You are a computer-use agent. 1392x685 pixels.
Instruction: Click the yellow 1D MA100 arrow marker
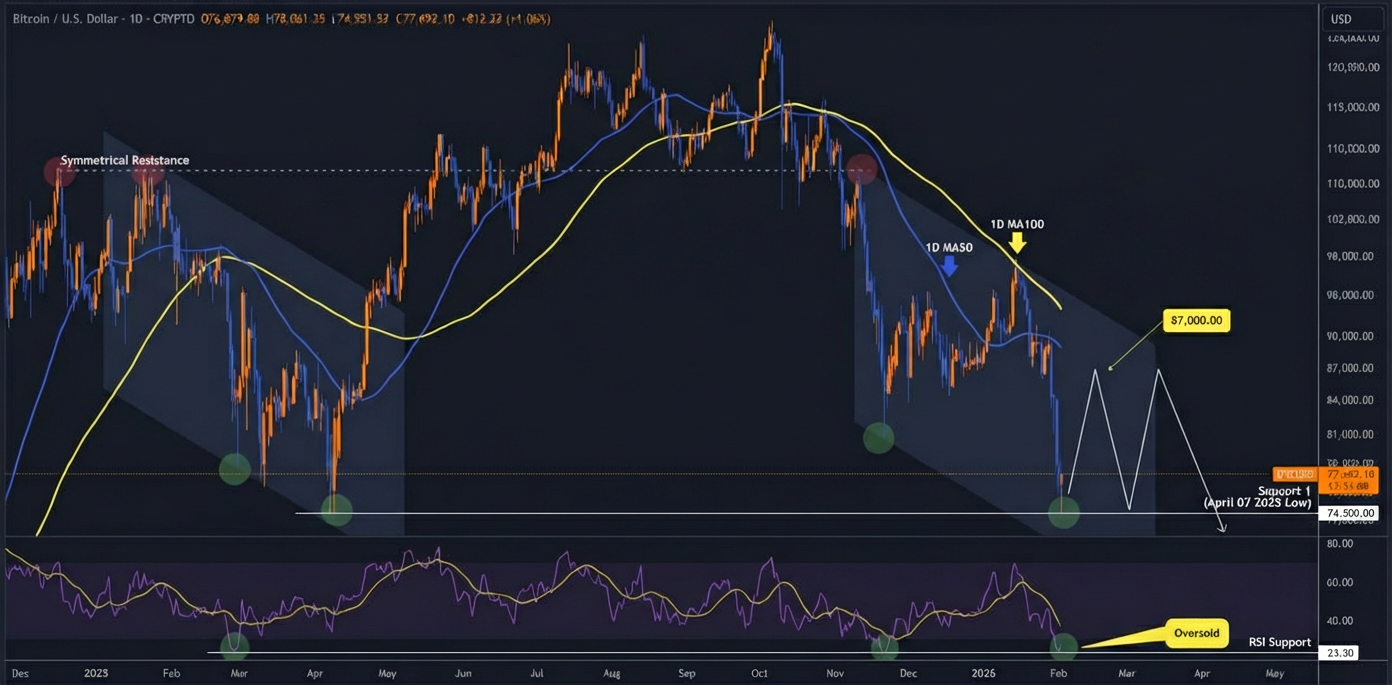[x=1017, y=243]
